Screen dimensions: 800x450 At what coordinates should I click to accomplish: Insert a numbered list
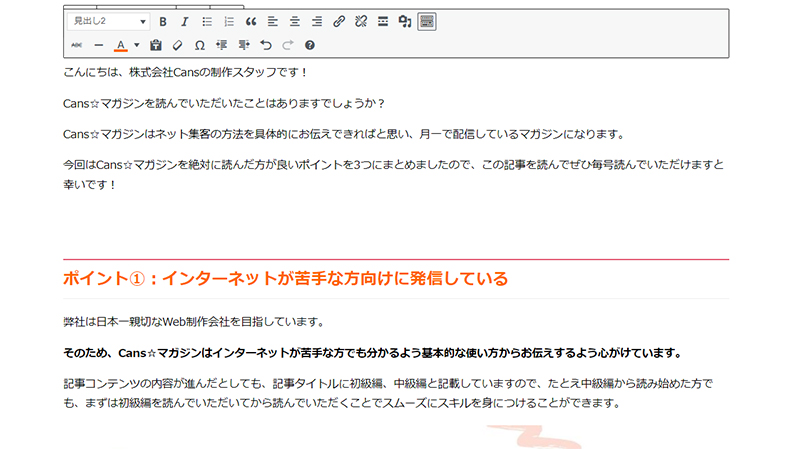point(229,21)
